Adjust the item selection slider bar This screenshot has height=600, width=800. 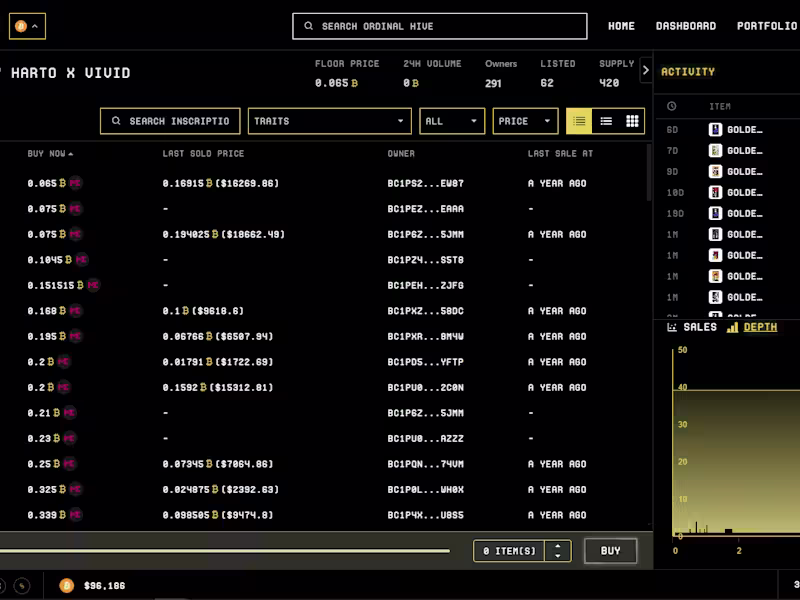tap(224, 551)
